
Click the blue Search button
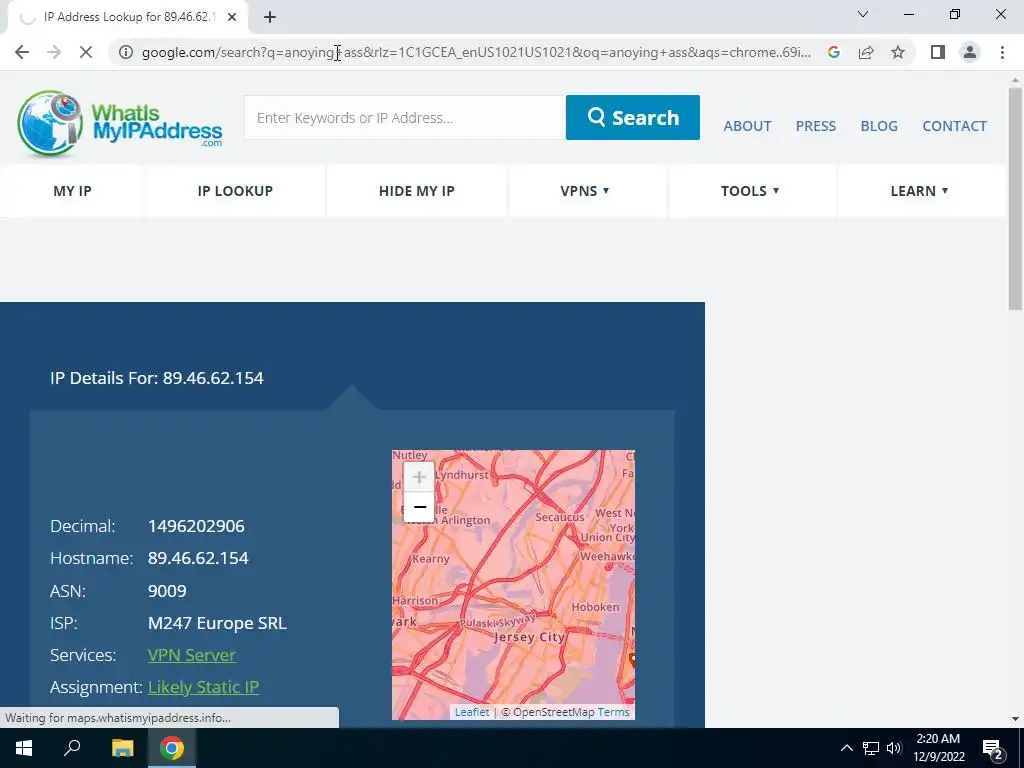pyautogui.click(x=633, y=118)
